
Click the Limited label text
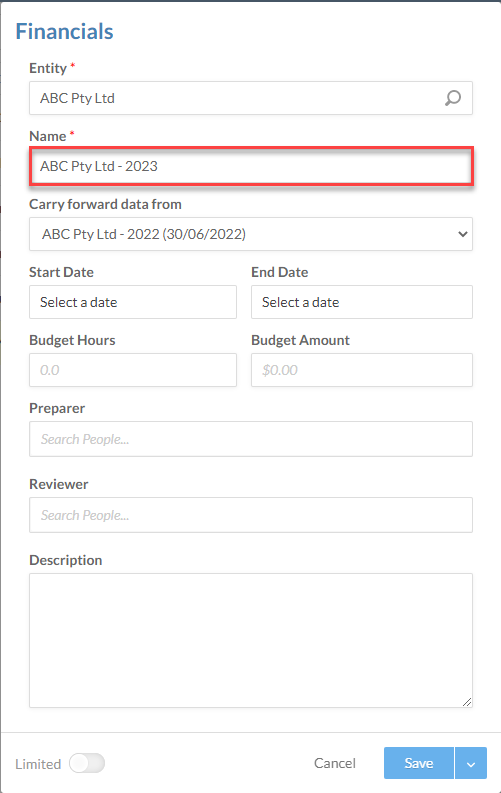coord(38,764)
